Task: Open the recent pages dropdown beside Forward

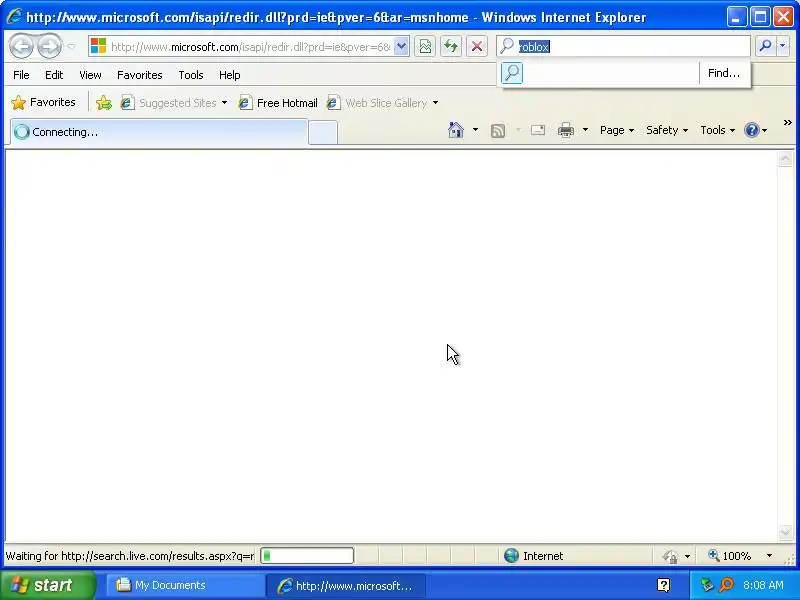Action: click(x=71, y=46)
